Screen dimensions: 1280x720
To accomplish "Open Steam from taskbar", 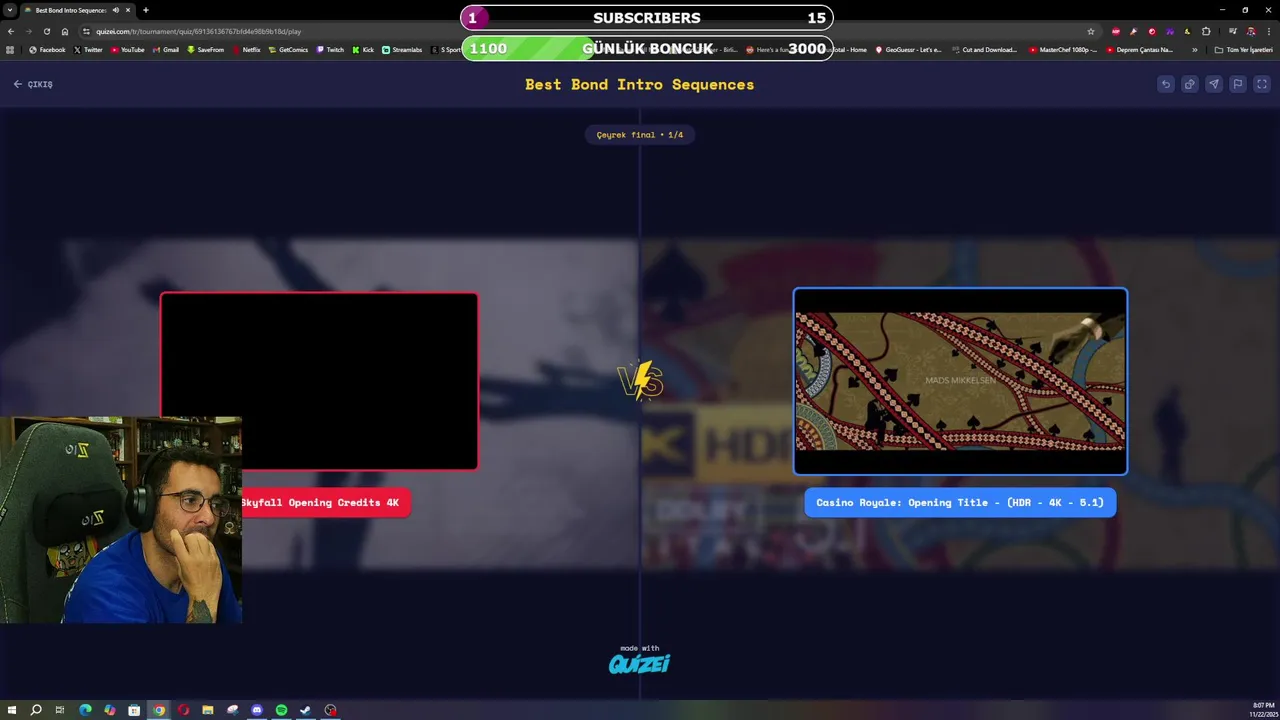I will point(306,710).
